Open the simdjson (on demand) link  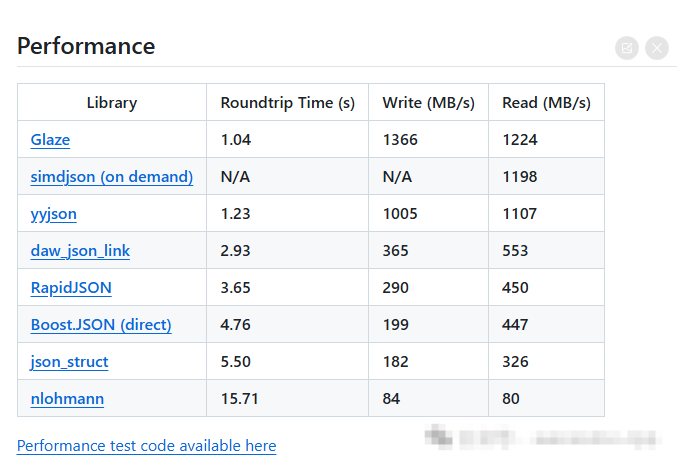pos(112,177)
